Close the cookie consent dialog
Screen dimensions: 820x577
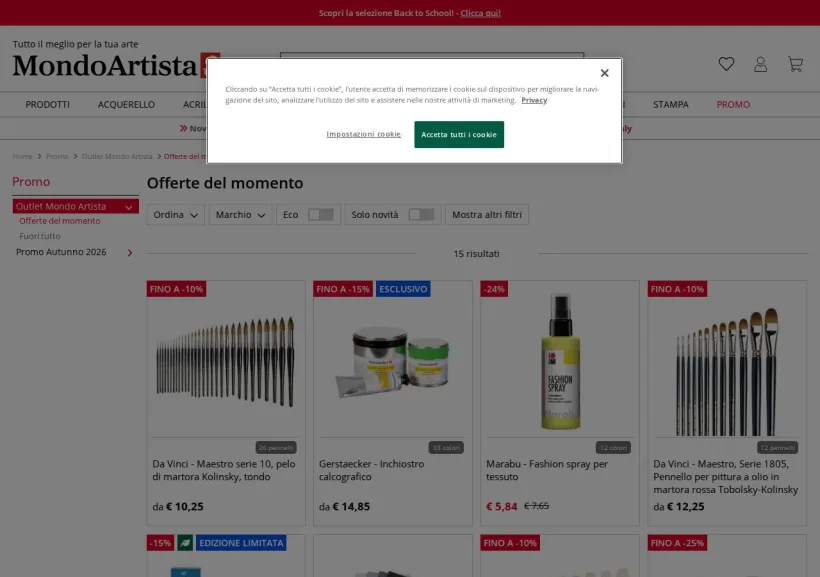click(605, 73)
